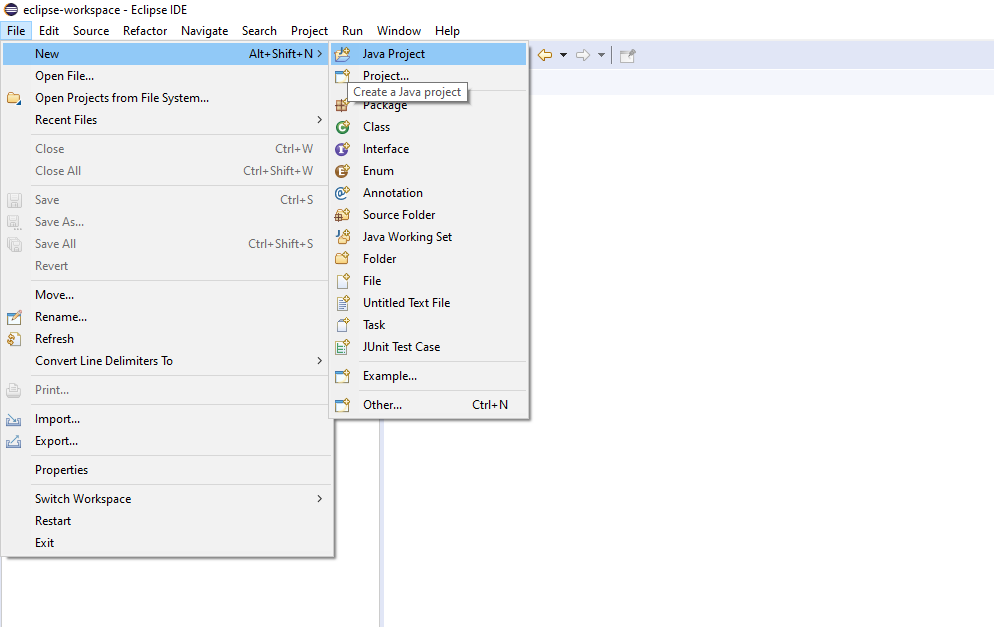Select Import from the File menu

click(57, 419)
